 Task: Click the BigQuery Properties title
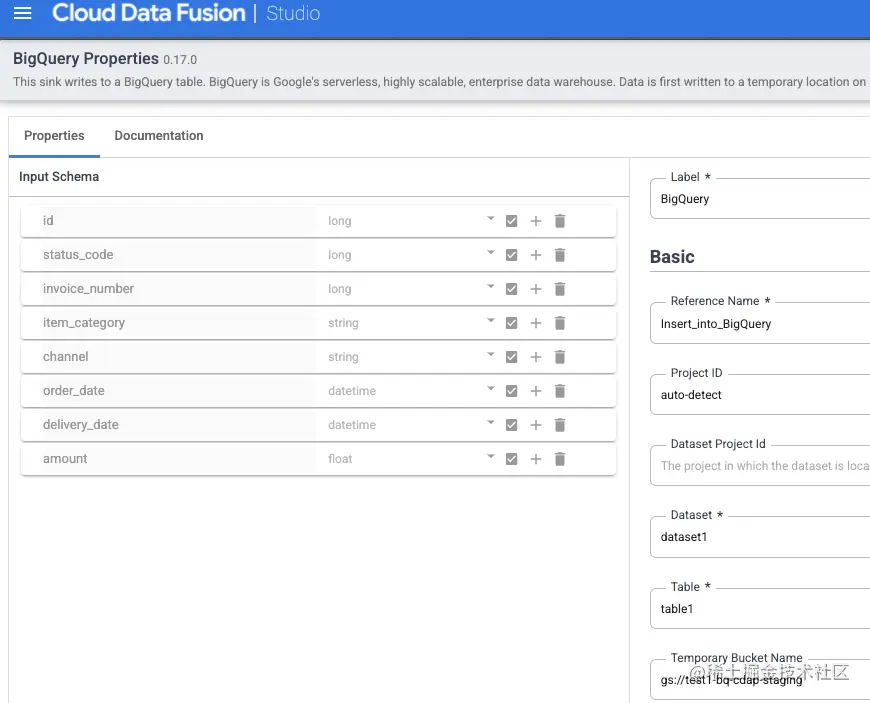[85, 58]
